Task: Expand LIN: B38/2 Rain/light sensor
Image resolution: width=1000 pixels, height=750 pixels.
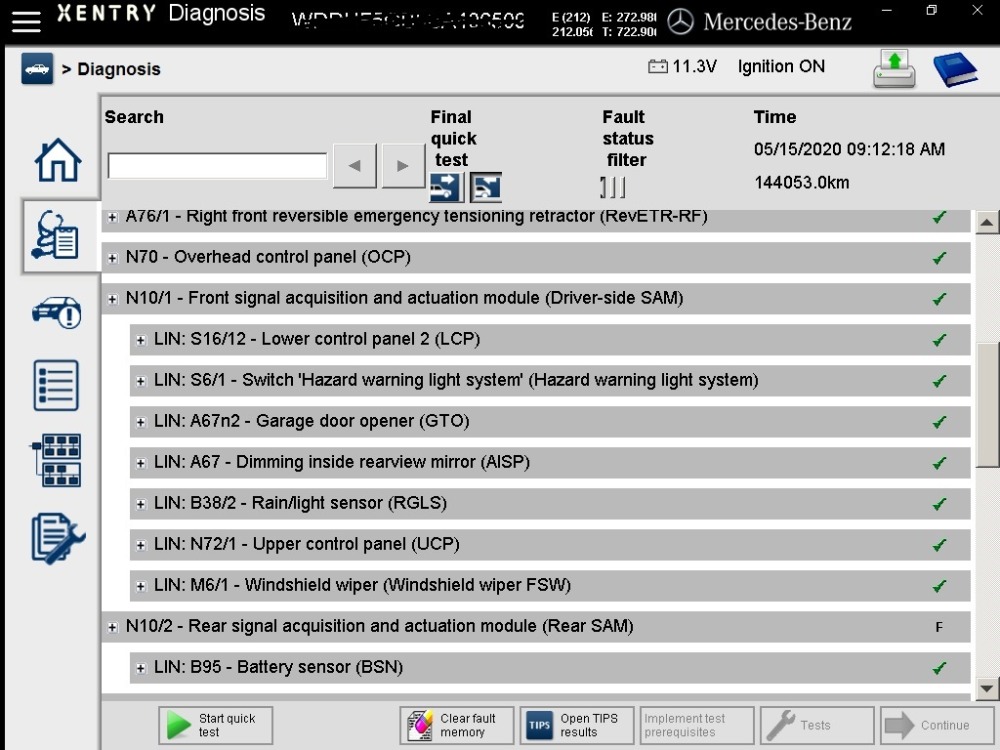Action: pyautogui.click(x=140, y=504)
